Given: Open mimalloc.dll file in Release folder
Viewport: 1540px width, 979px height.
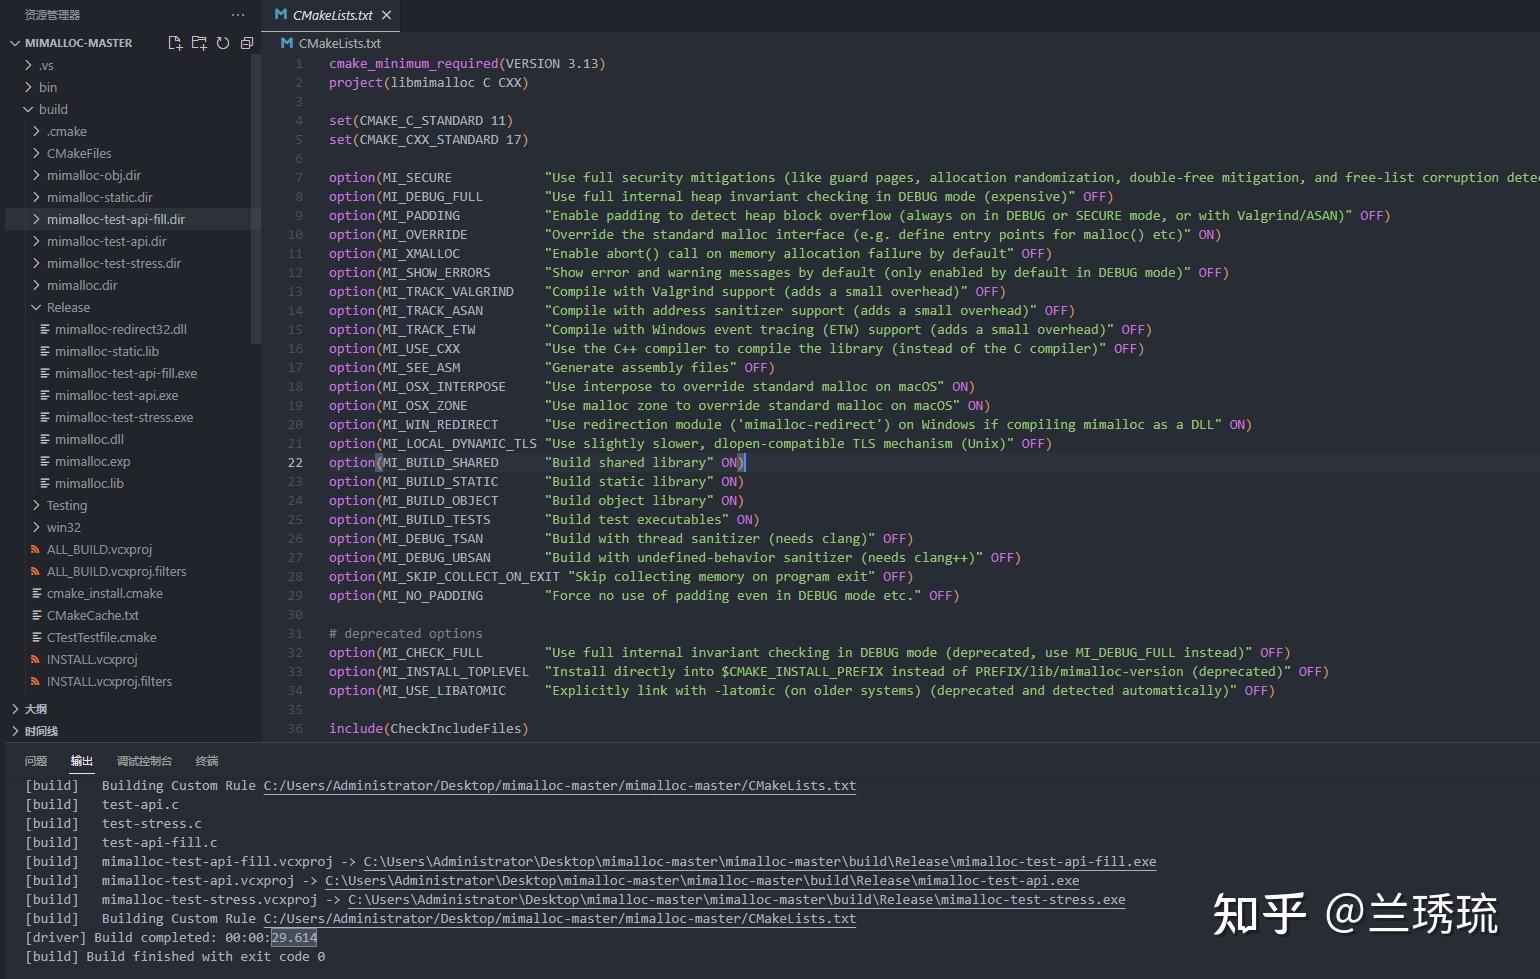Looking at the screenshot, I should click(x=89, y=439).
